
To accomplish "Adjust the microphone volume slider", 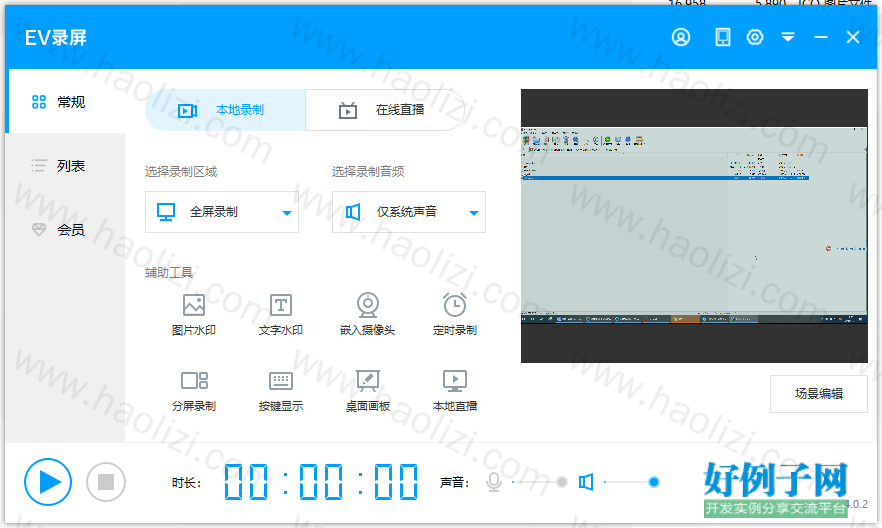I will (x=540, y=482).
